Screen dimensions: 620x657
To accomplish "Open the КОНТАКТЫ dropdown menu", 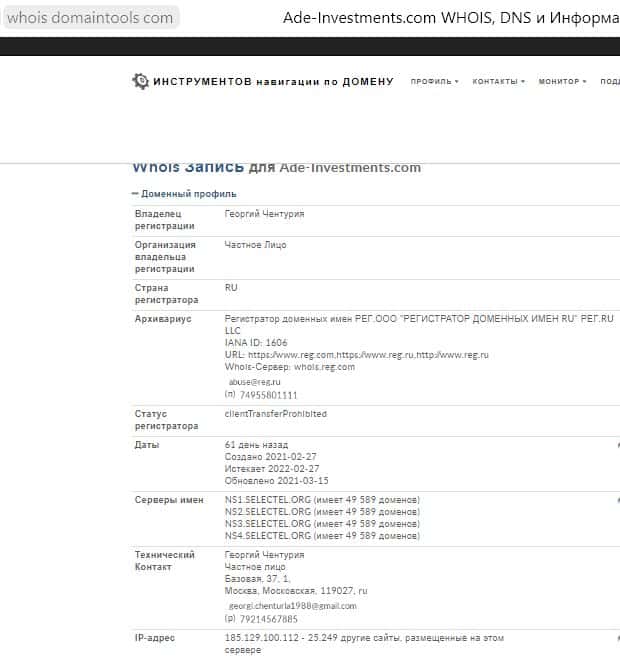I will (499, 81).
